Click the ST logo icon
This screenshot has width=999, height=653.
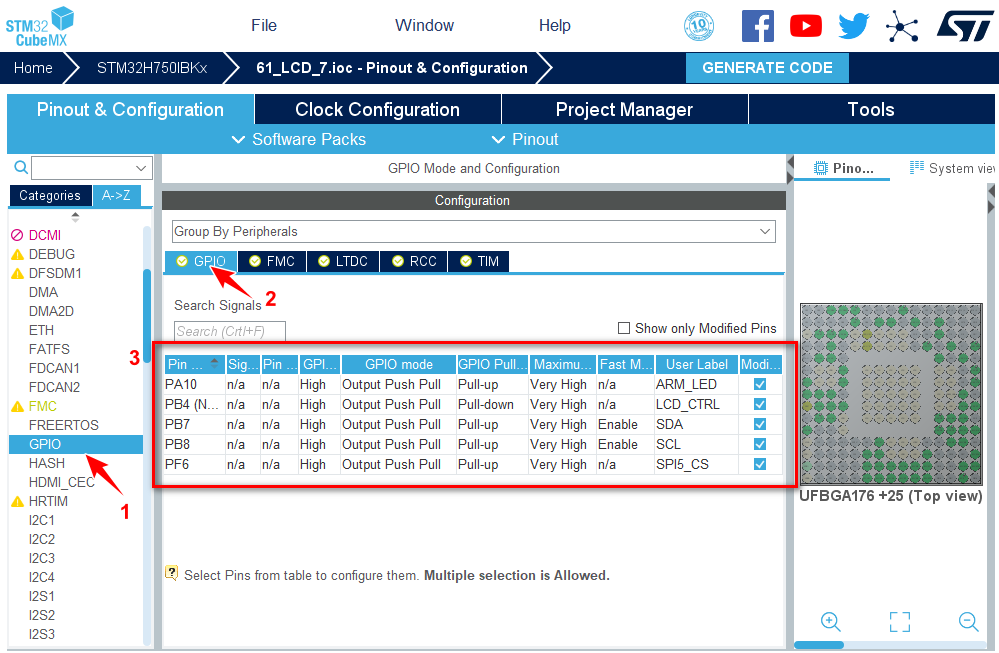click(x=964, y=26)
